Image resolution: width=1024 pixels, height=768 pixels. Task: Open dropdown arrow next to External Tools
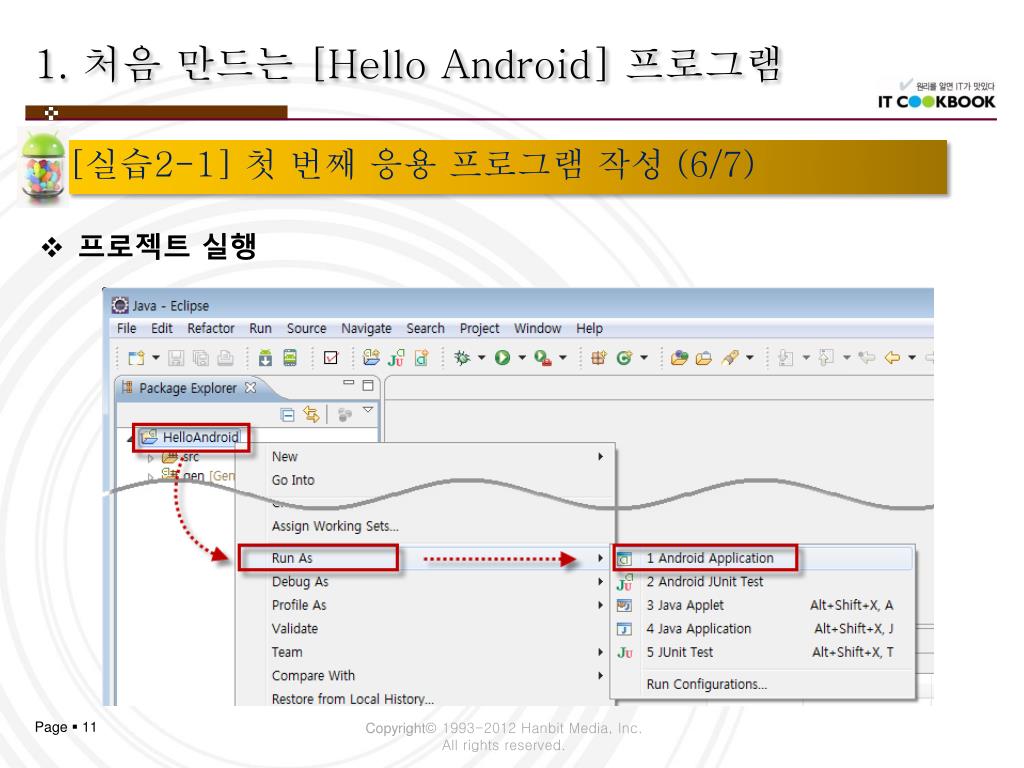562,358
